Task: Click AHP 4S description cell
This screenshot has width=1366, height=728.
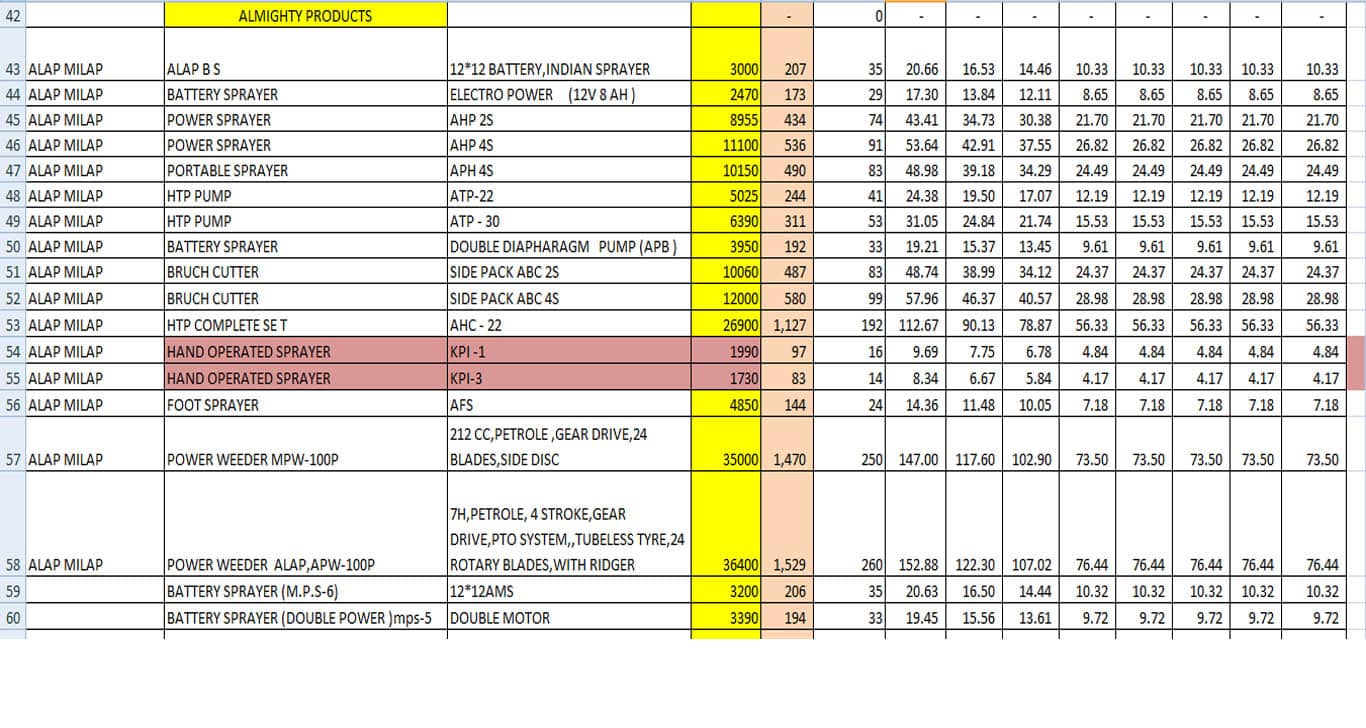Action: 569,145
